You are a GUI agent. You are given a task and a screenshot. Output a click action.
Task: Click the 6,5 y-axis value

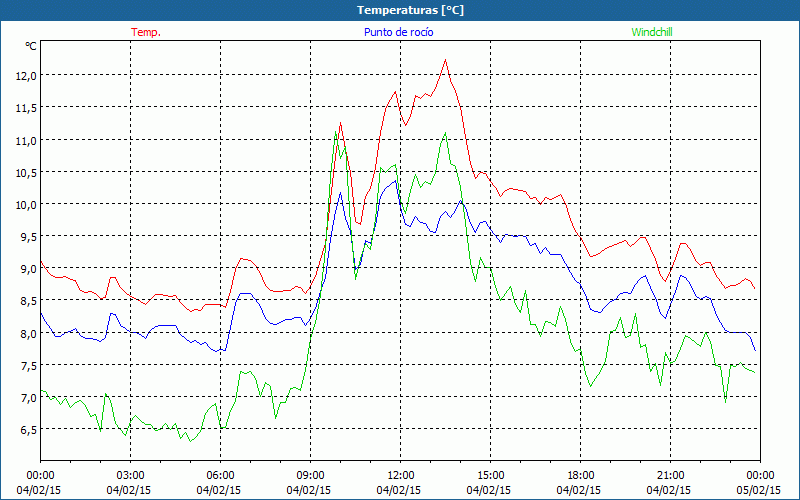[x=29, y=430]
